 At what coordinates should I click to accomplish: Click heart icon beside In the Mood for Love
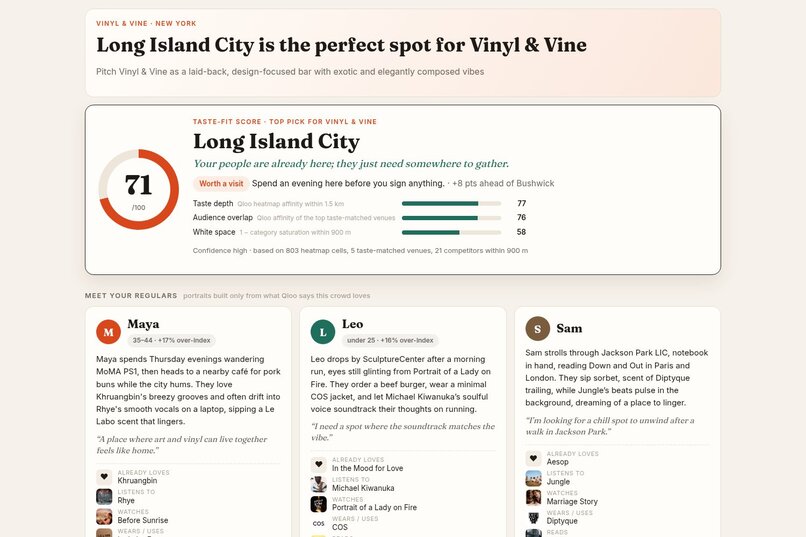click(x=319, y=465)
